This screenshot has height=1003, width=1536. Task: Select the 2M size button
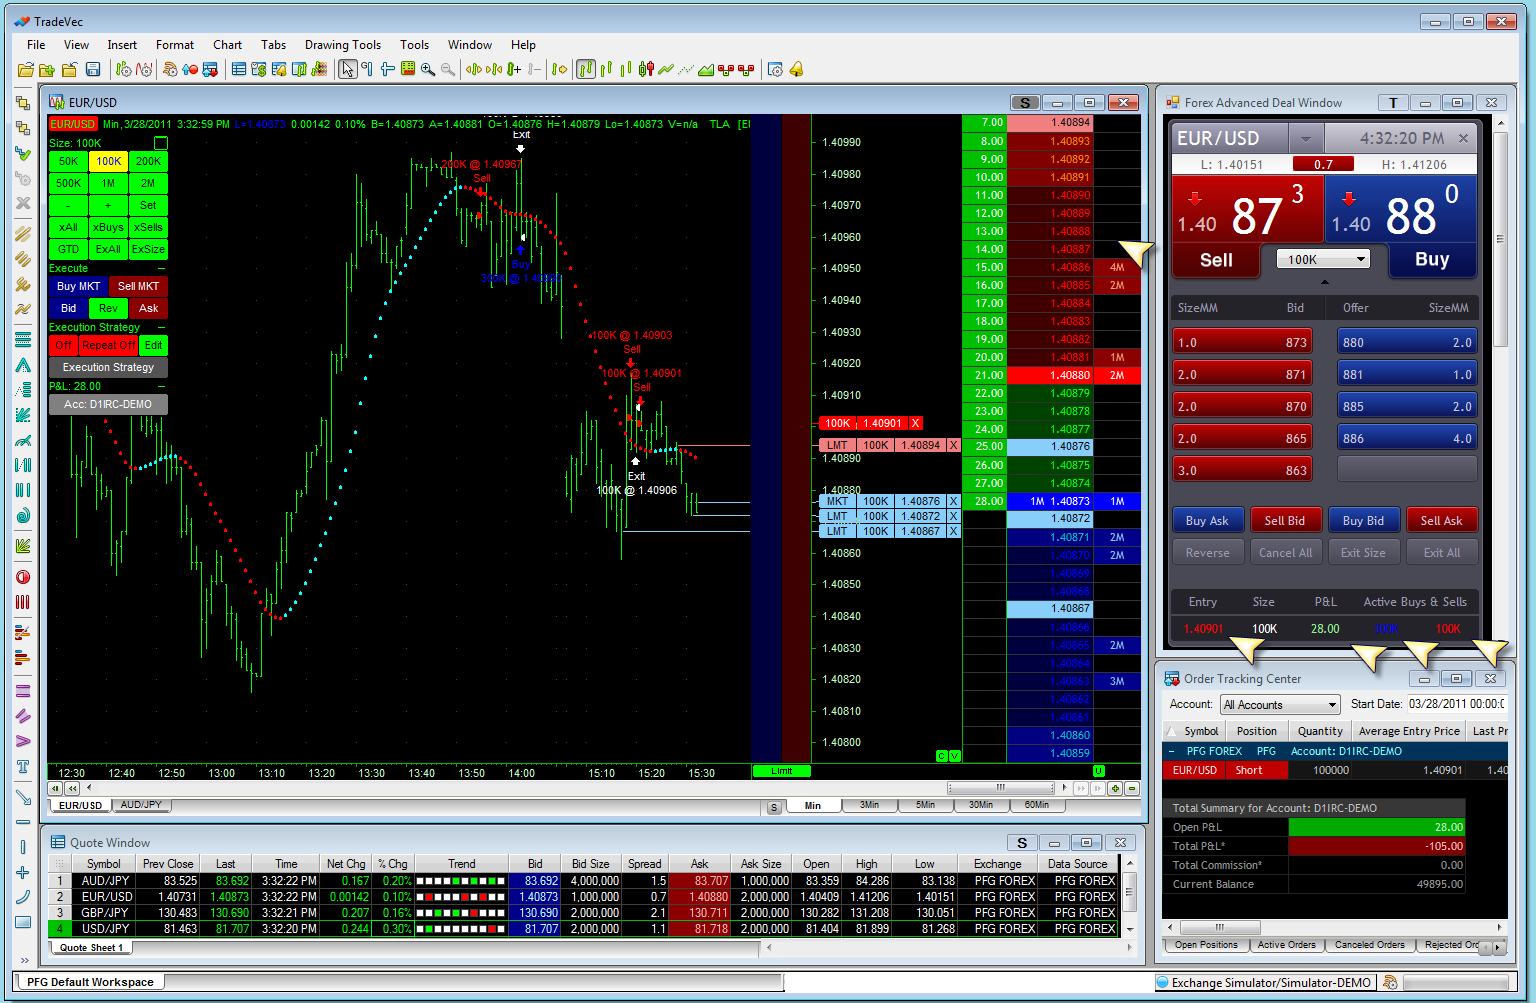click(148, 183)
